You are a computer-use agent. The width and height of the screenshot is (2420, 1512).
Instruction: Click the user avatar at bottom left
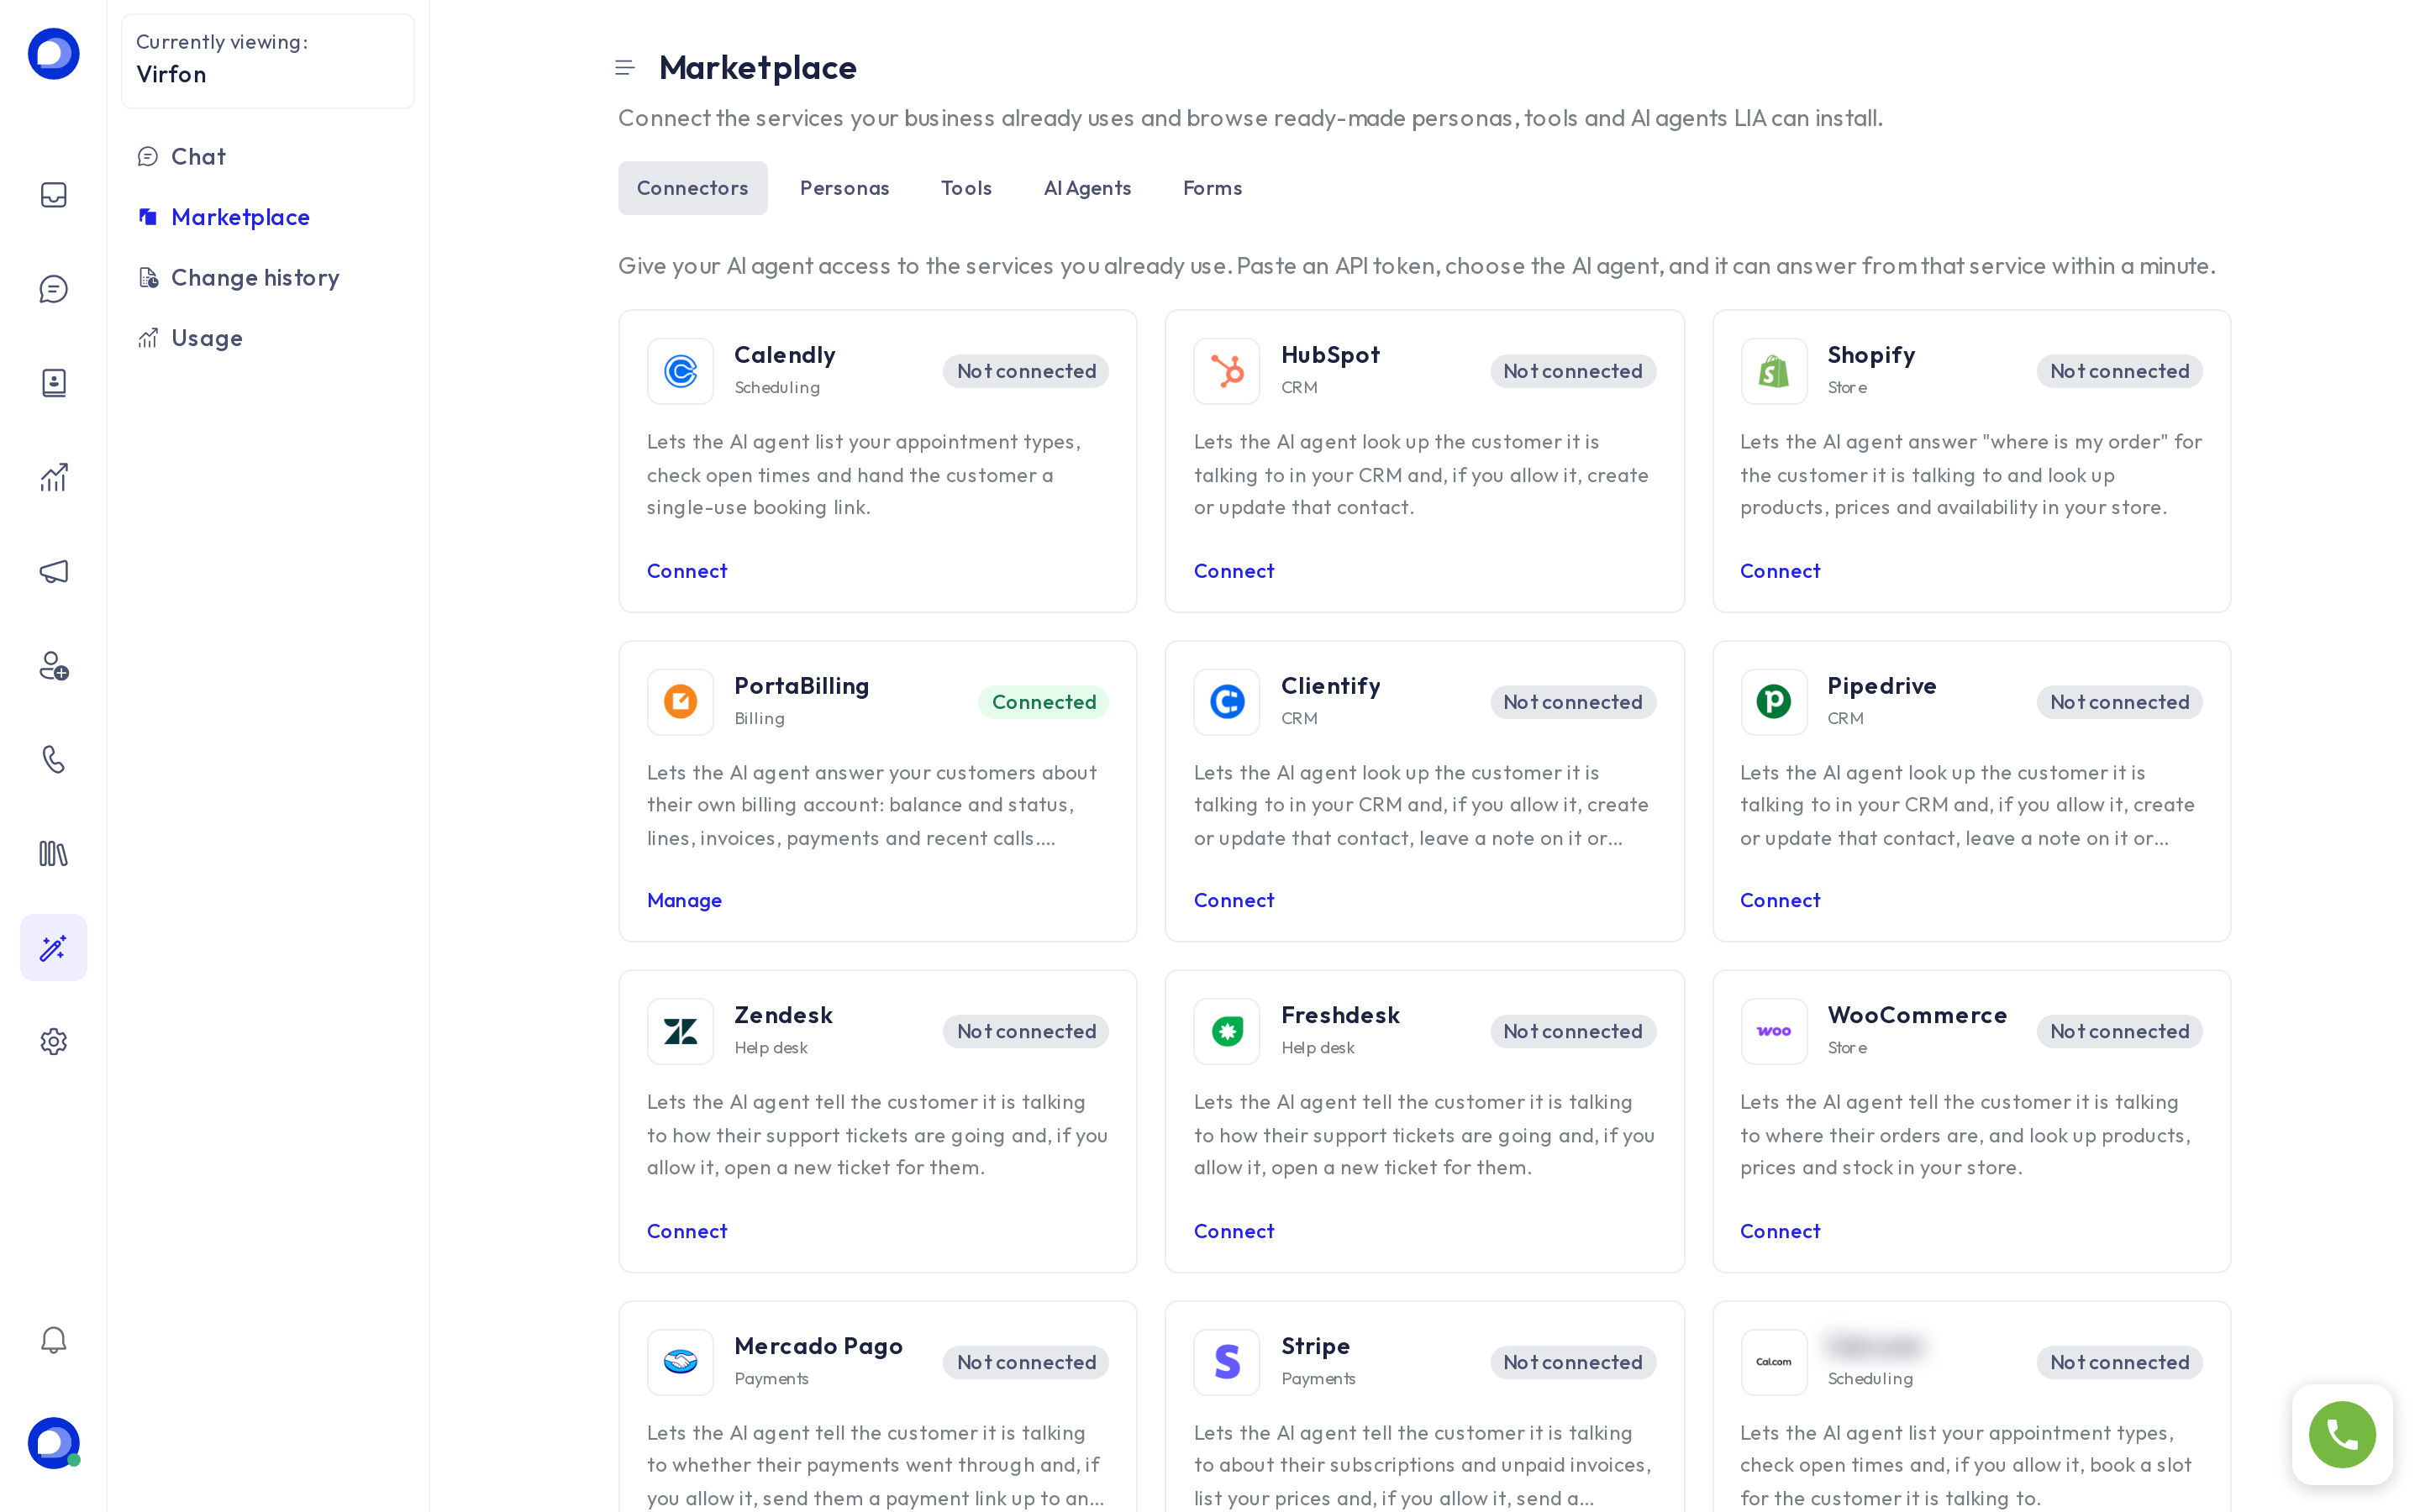click(53, 1443)
